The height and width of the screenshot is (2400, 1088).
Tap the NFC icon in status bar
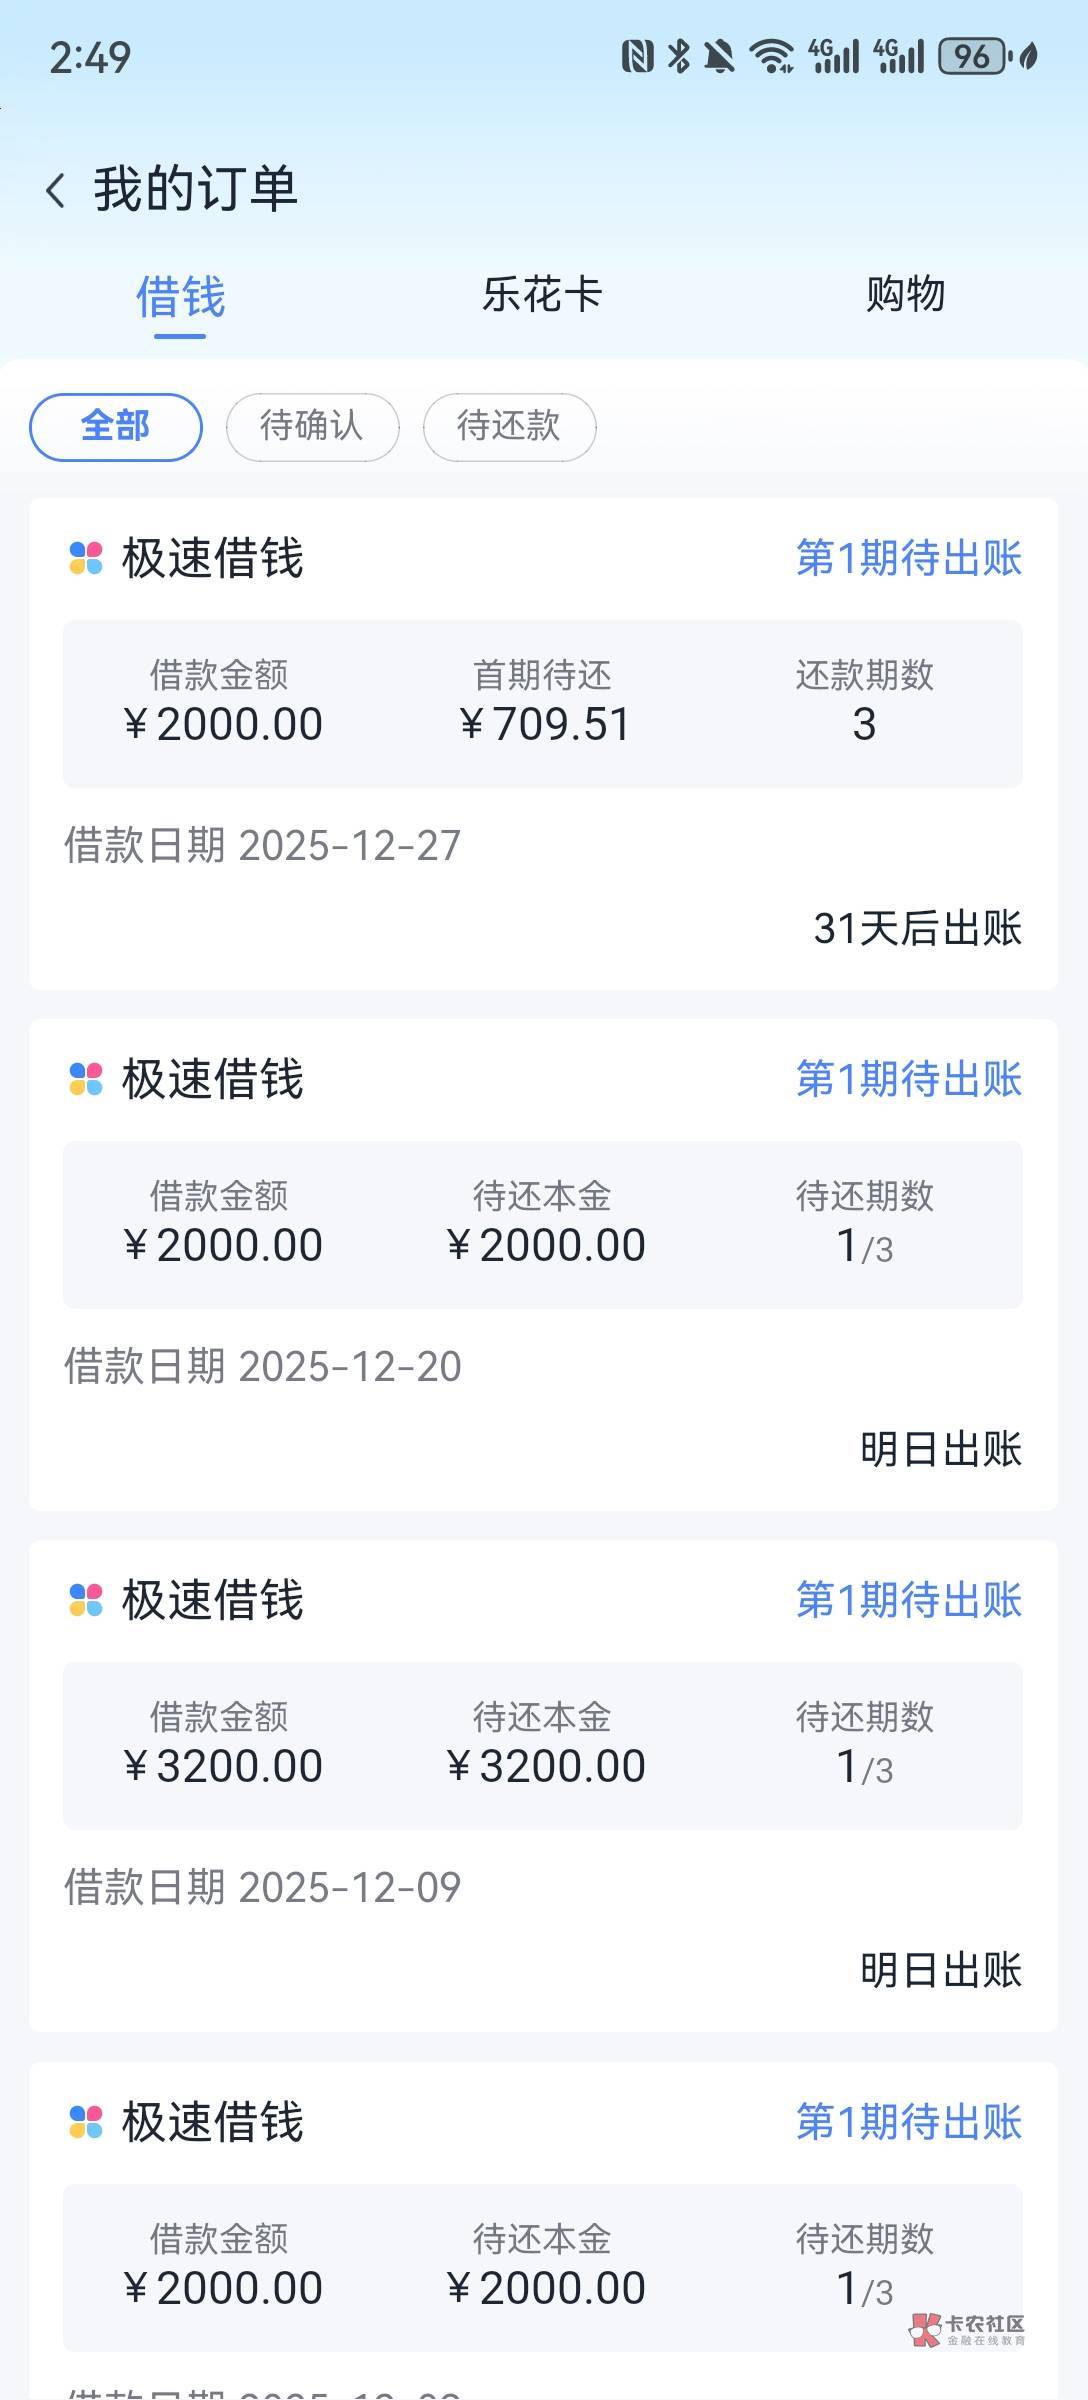click(x=637, y=57)
